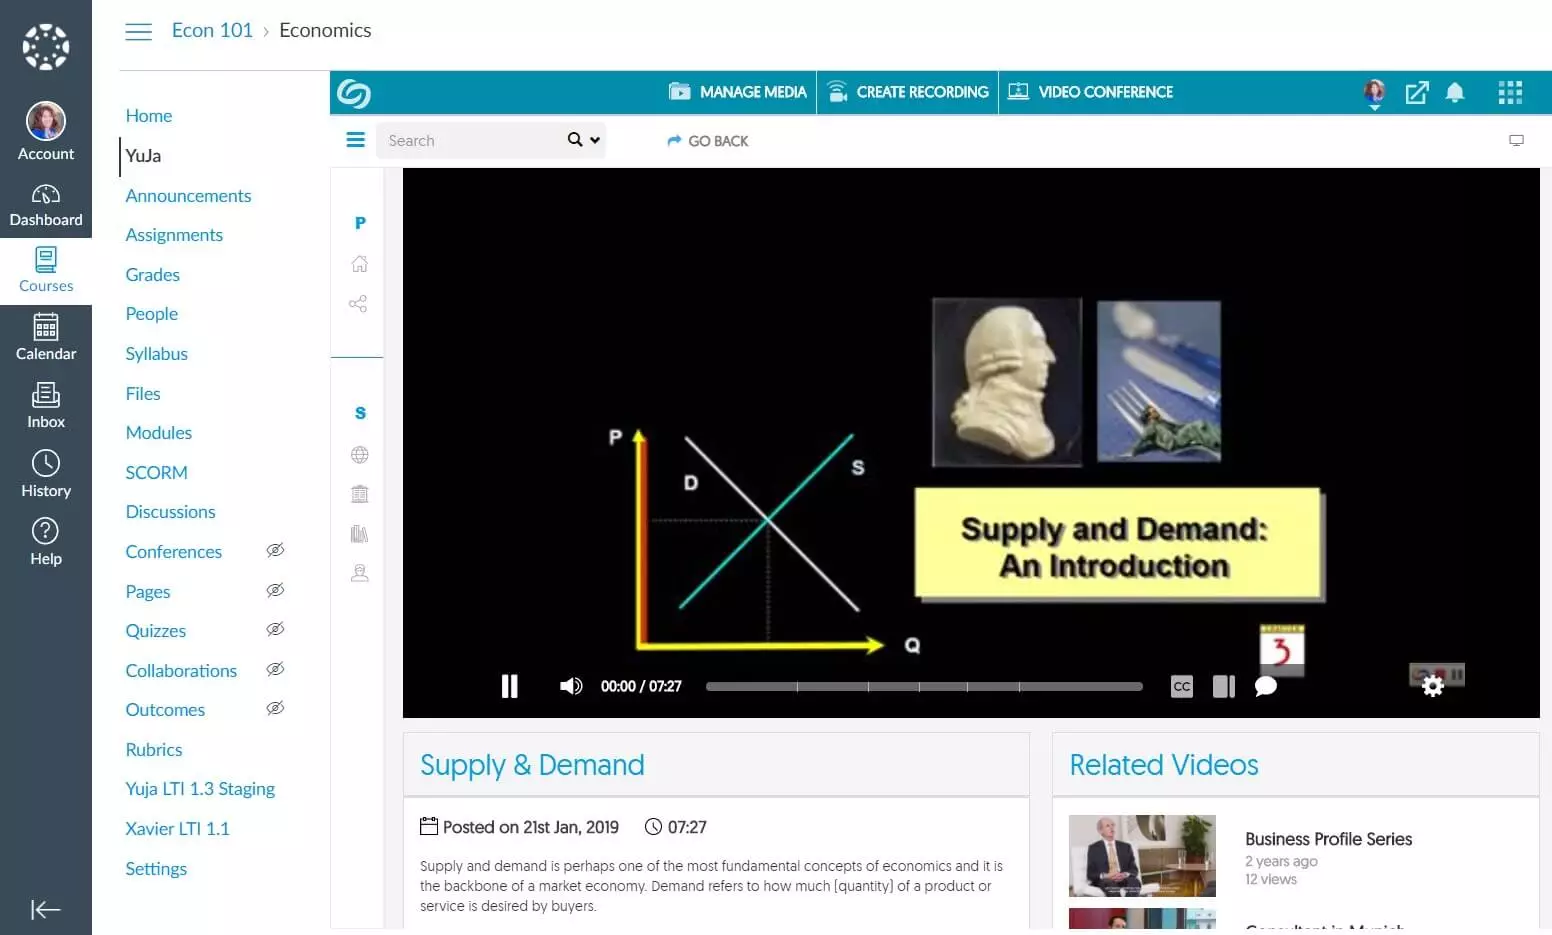The height and width of the screenshot is (935, 1552).
Task: Open Announcements in the course menu
Action: [188, 196]
